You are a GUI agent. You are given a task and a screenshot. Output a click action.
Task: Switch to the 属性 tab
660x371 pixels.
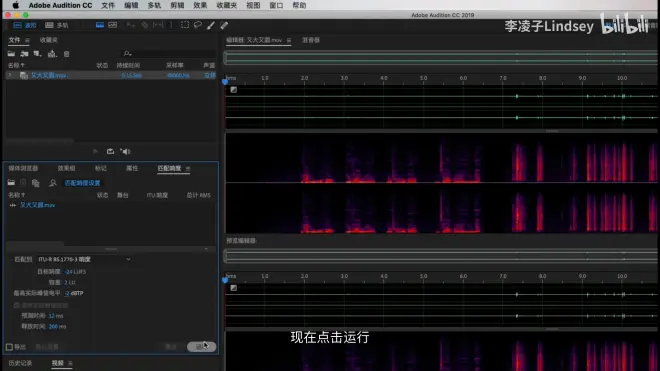point(132,168)
